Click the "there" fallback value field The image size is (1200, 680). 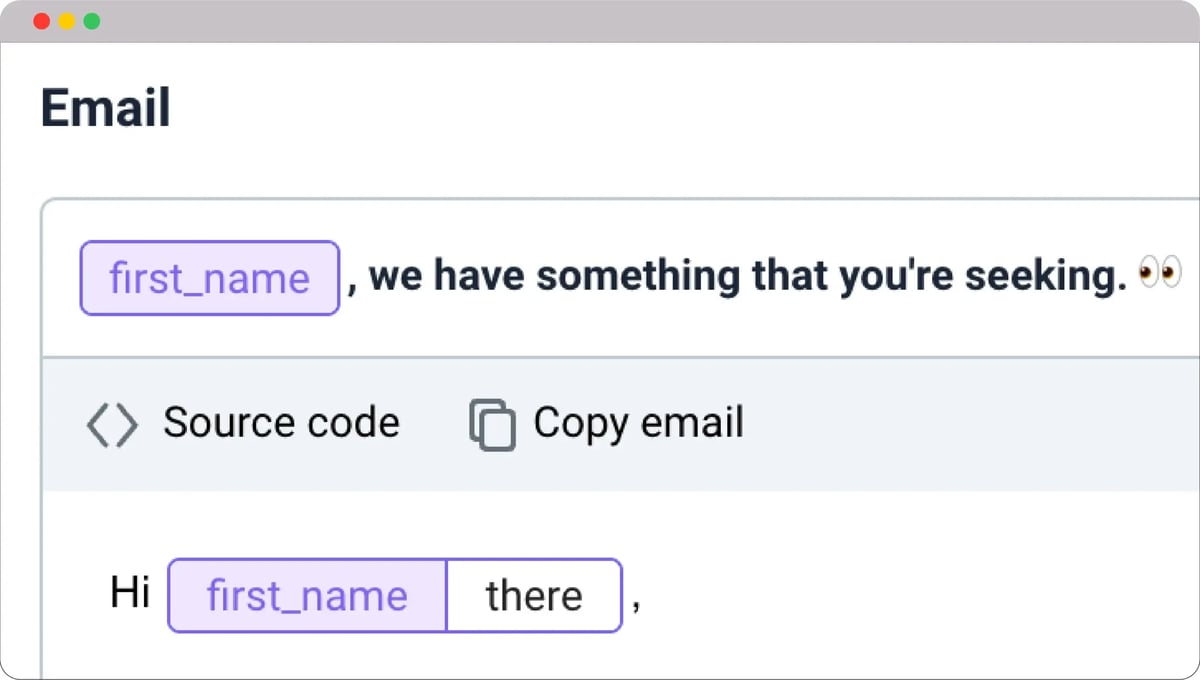click(x=534, y=596)
